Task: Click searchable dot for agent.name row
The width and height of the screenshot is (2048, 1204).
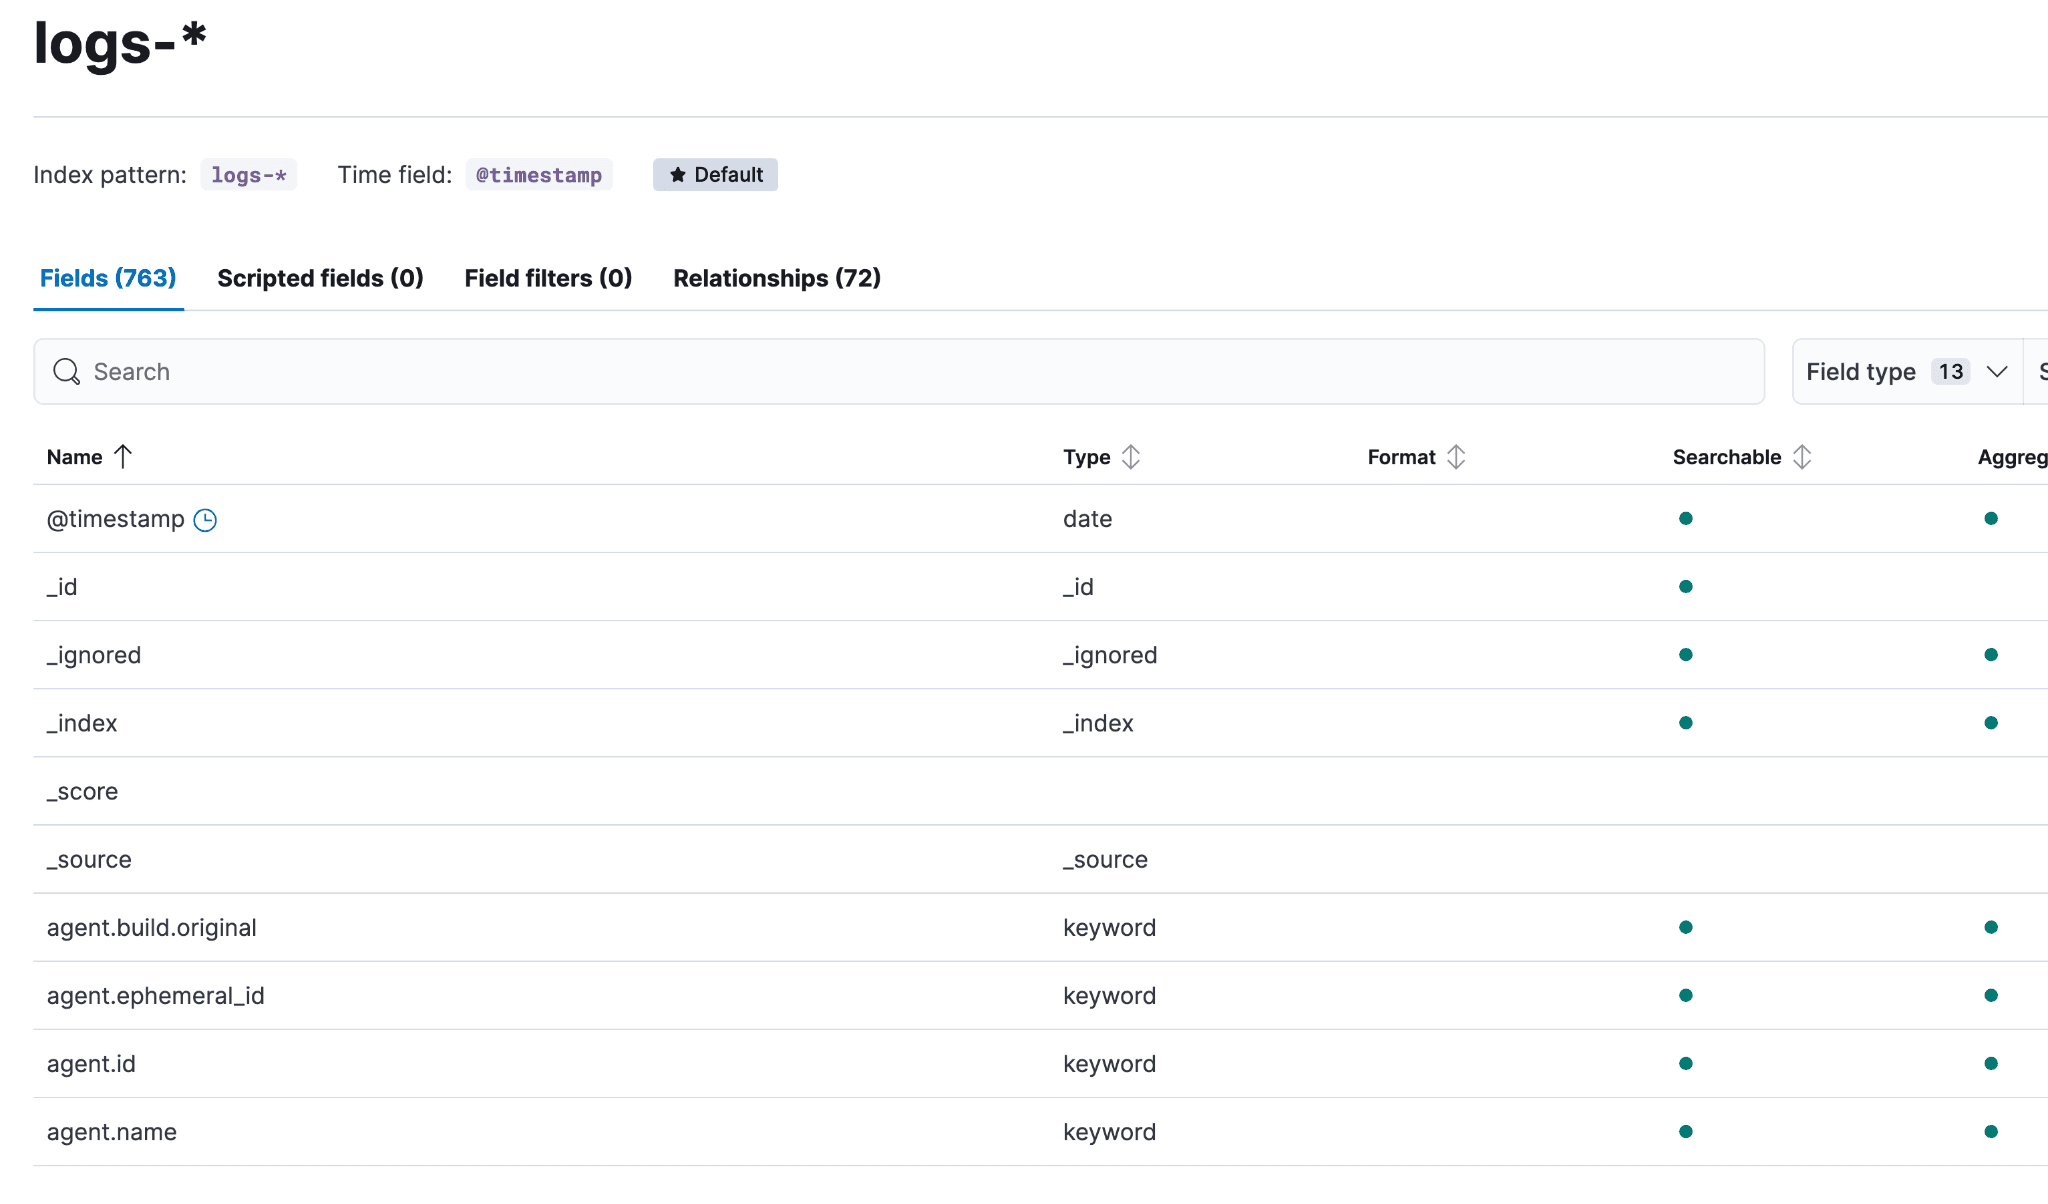Action: (1686, 1132)
